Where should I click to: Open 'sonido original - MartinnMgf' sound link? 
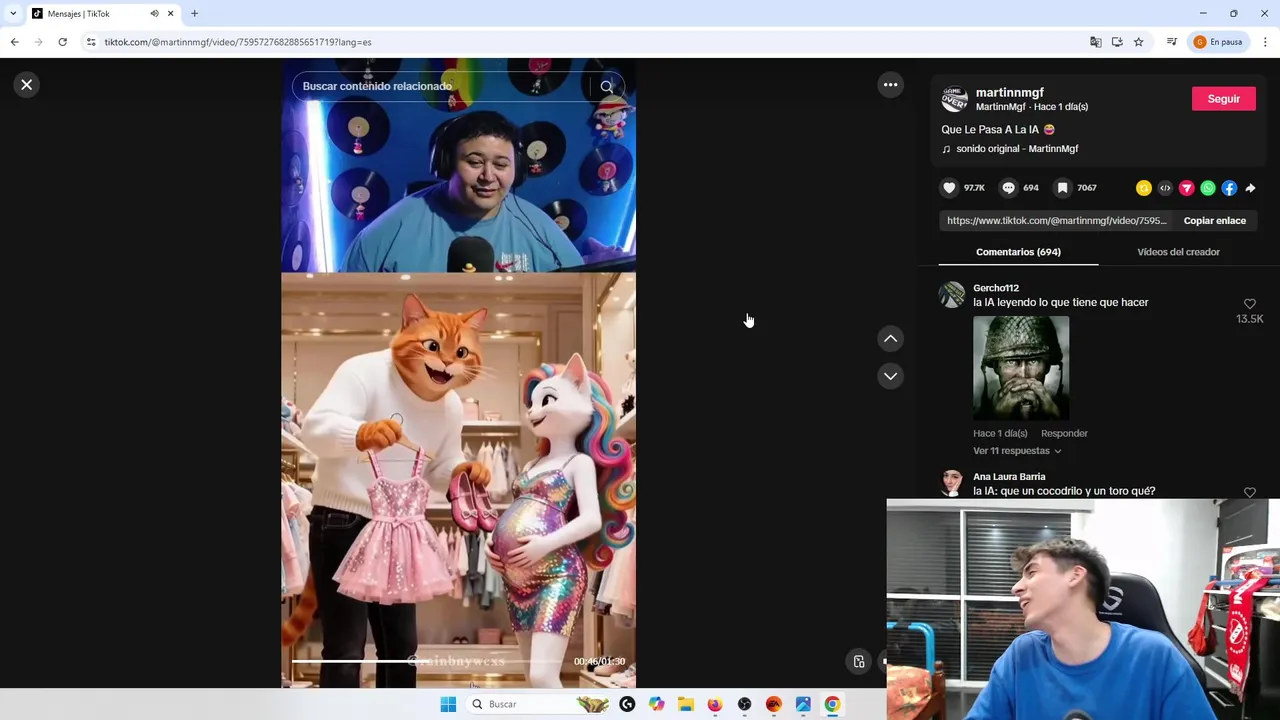click(1017, 149)
